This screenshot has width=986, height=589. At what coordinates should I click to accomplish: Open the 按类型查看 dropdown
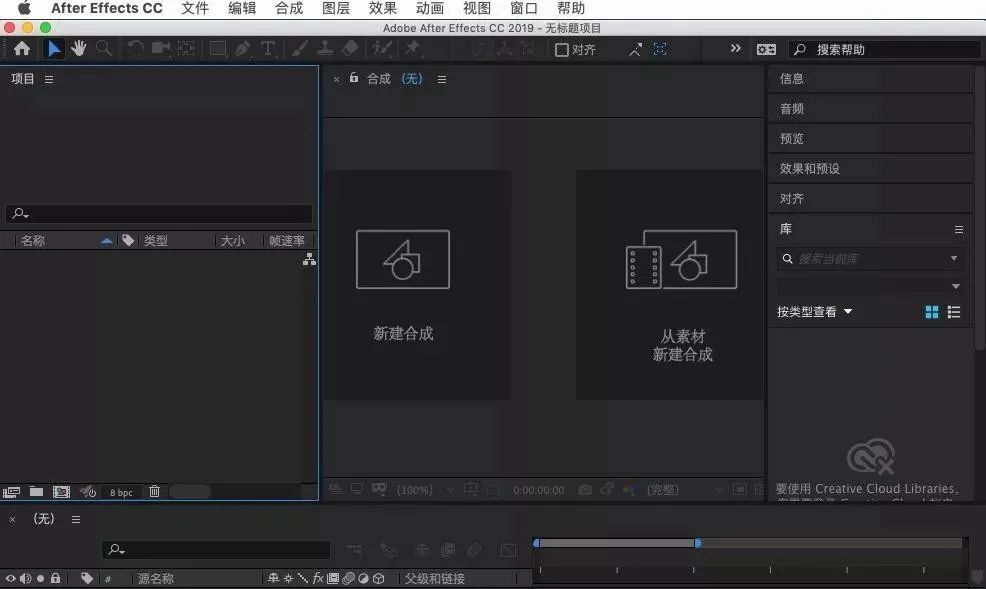[x=814, y=312]
